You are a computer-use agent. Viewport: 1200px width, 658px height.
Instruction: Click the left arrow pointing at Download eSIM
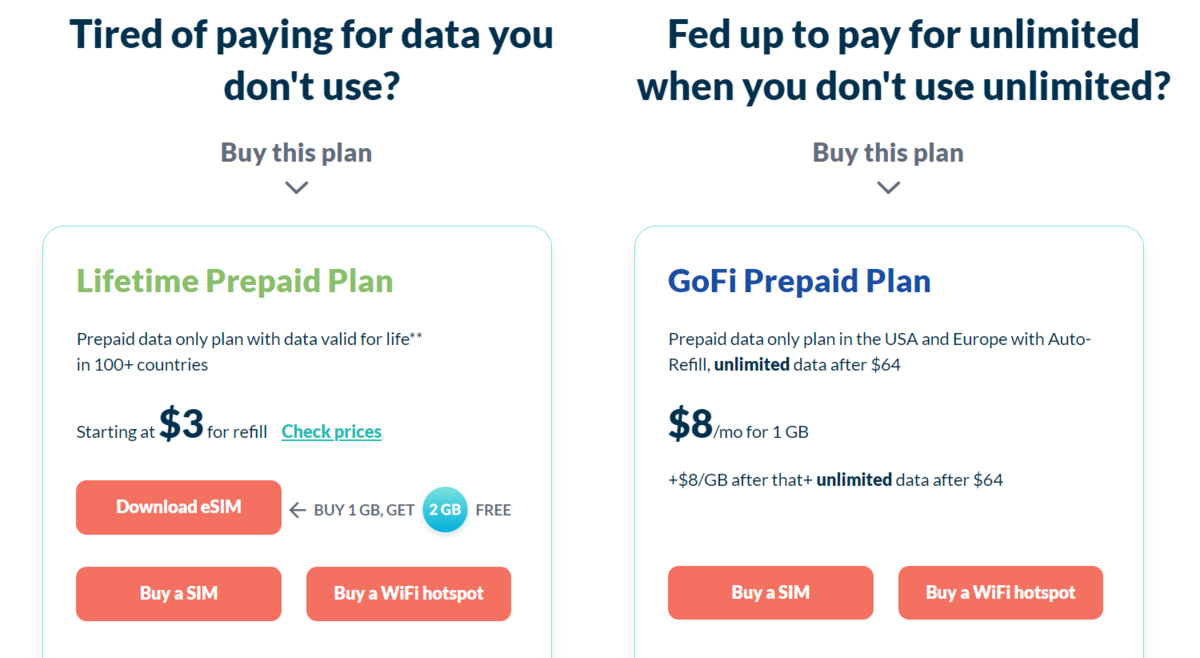pos(297,509)
